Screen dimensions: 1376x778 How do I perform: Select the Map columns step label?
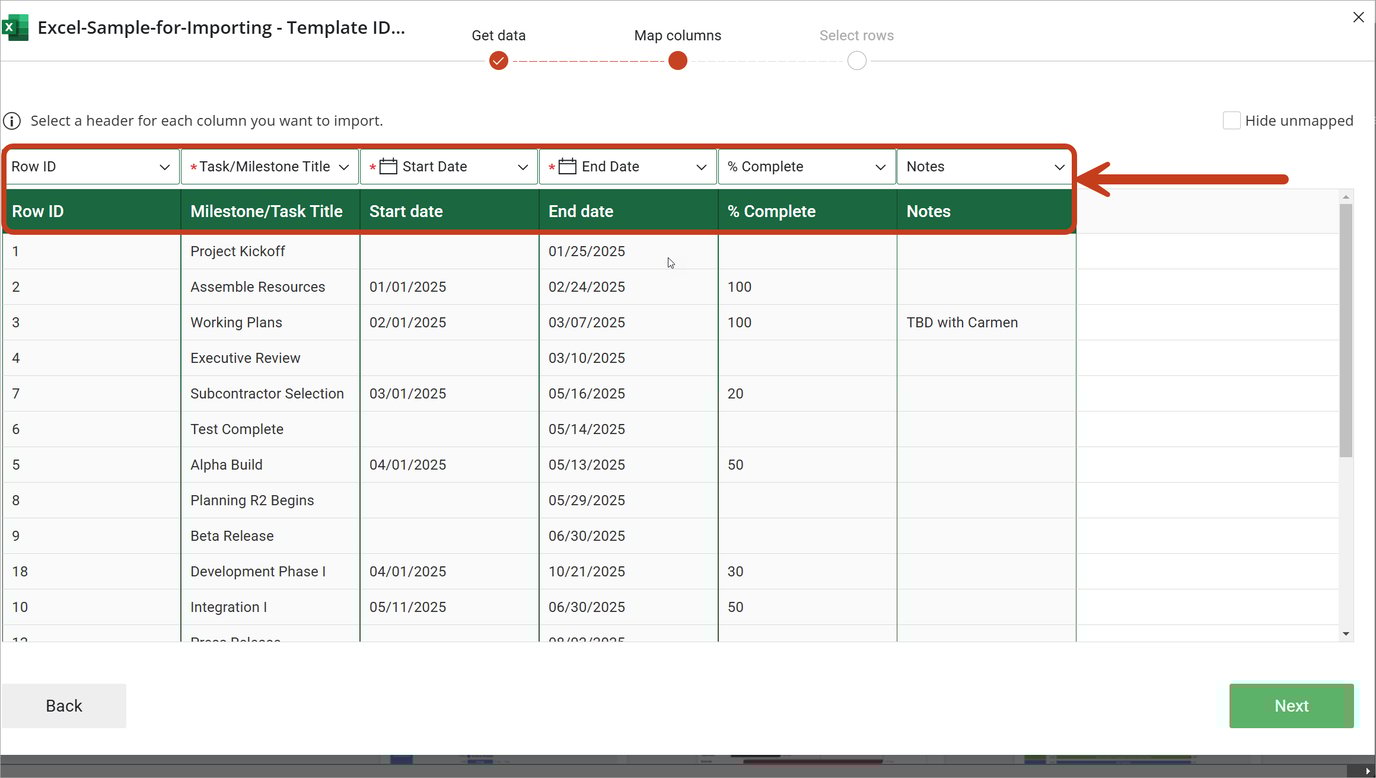(677, 35)
